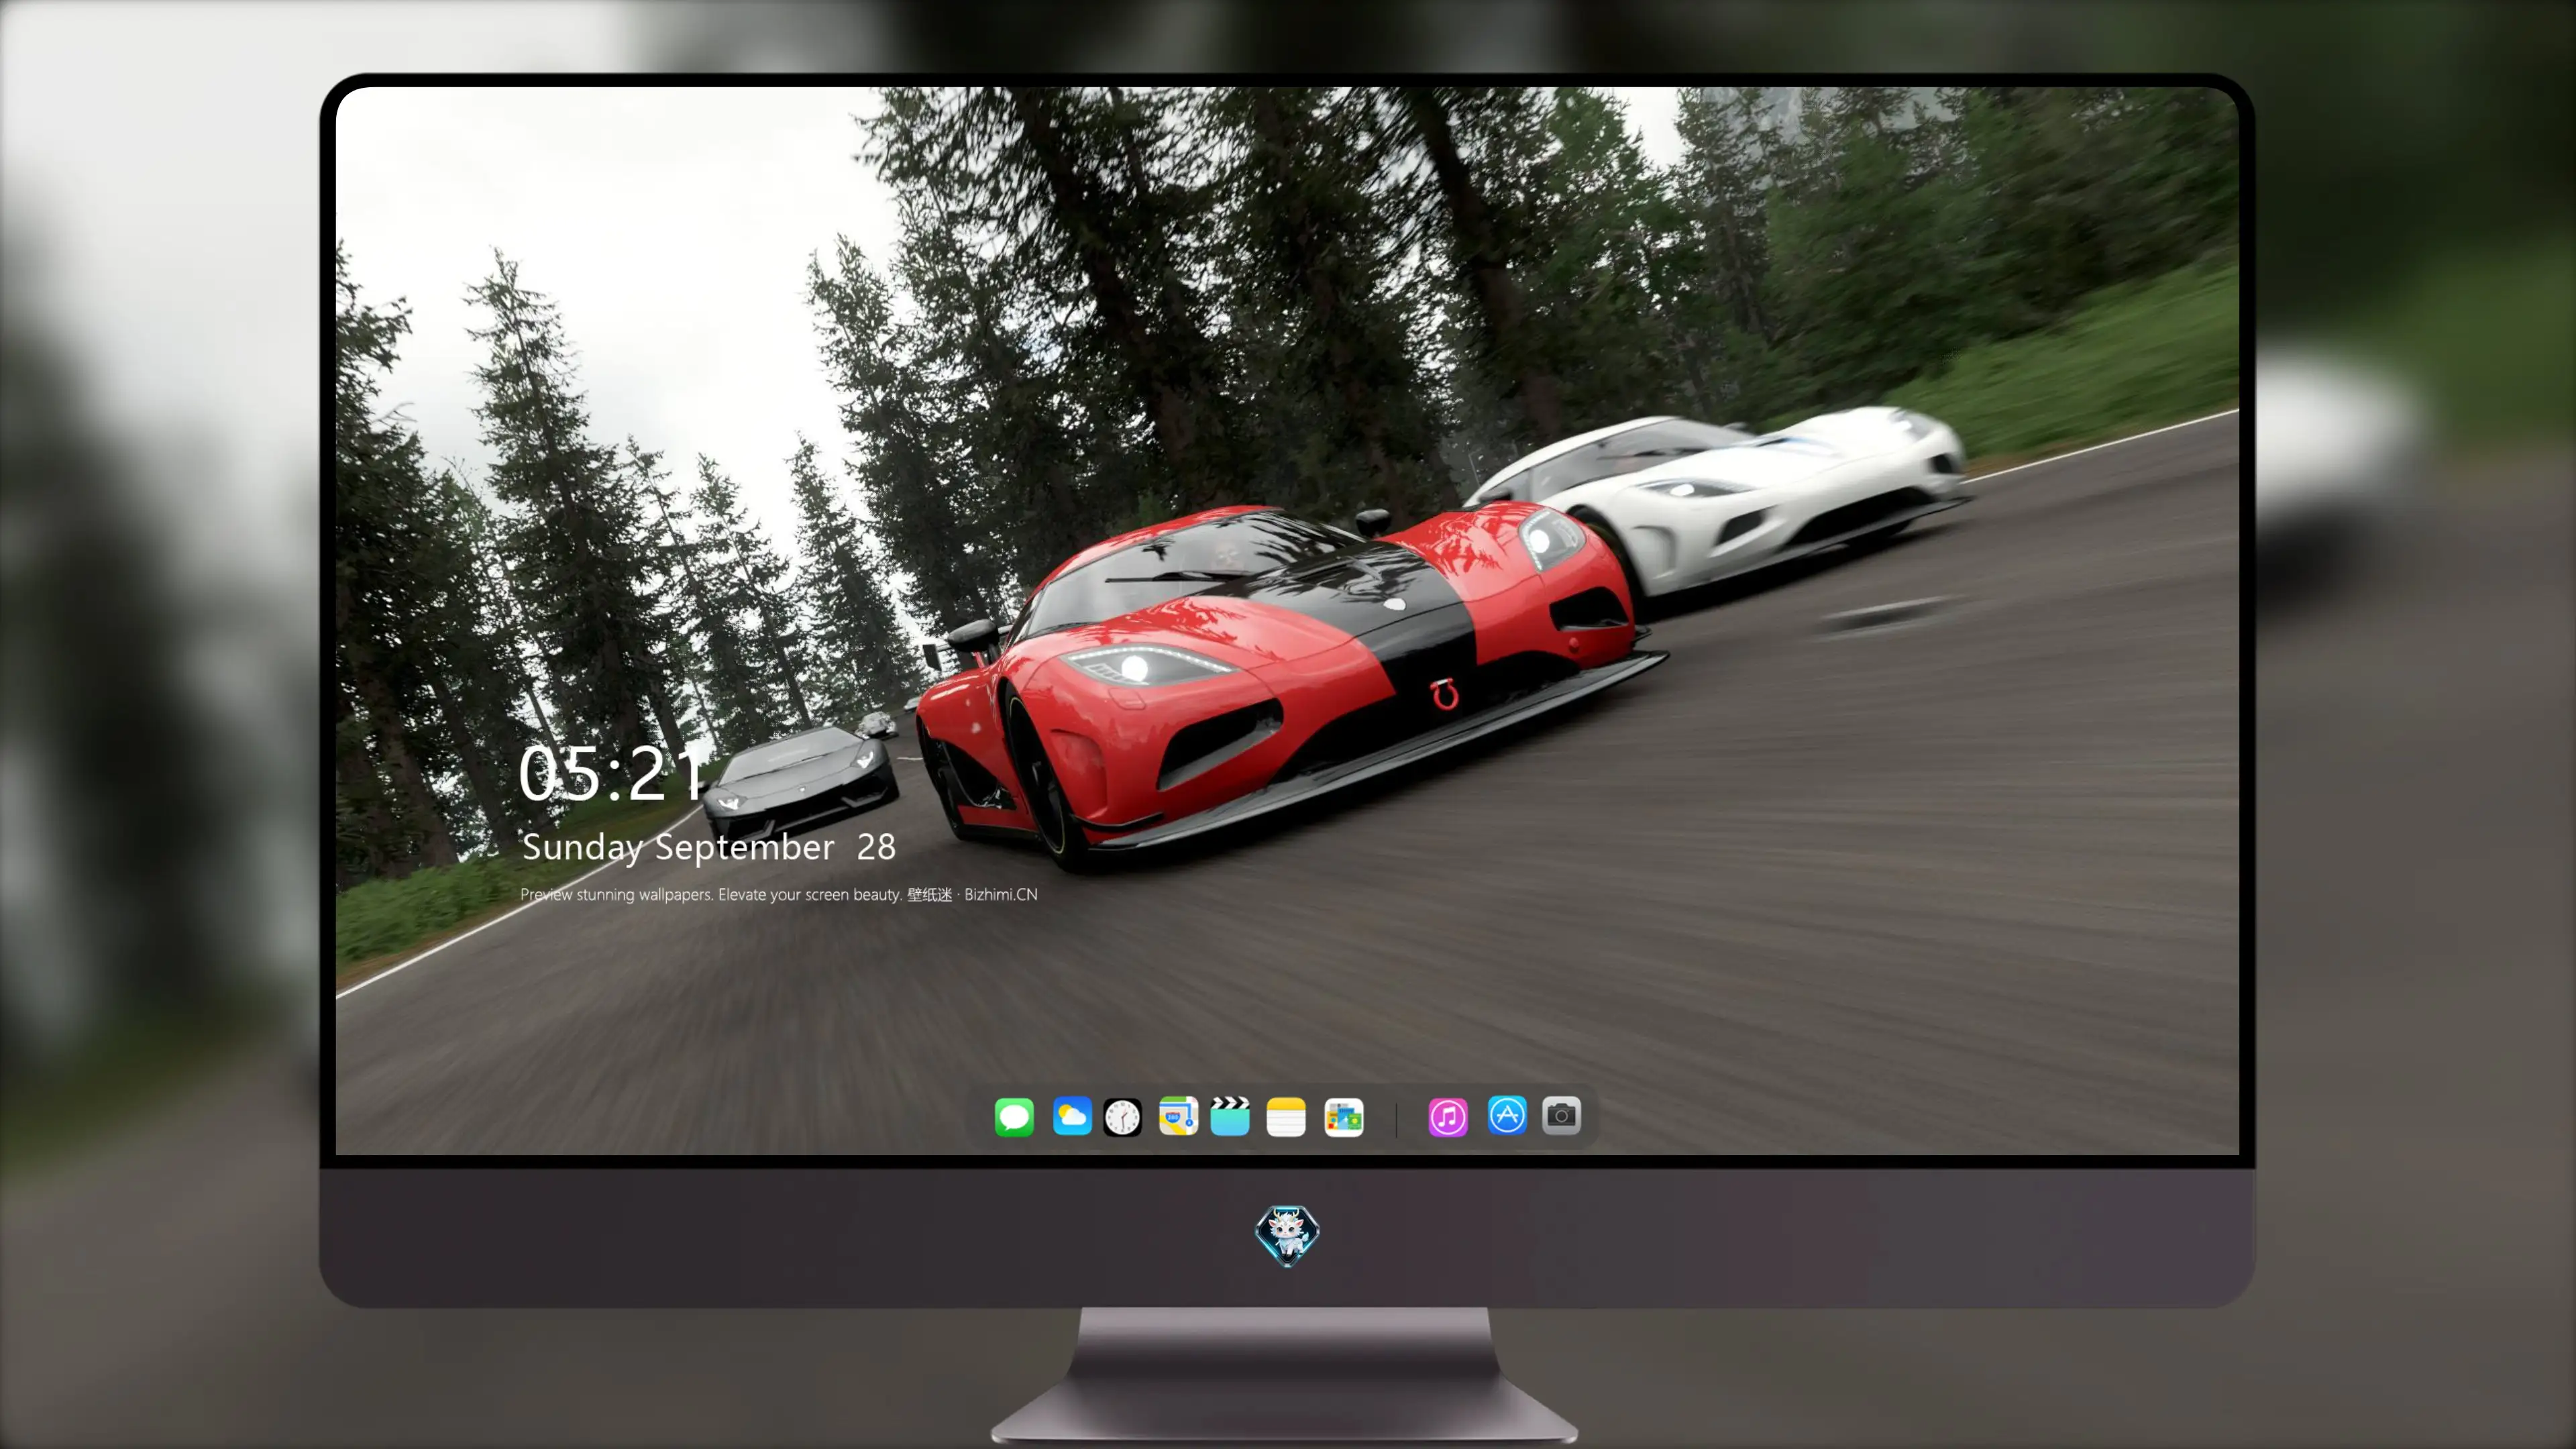Open the blue App Store icon
This screenshot has width=2576, height=1449.
[1507, 1116]
